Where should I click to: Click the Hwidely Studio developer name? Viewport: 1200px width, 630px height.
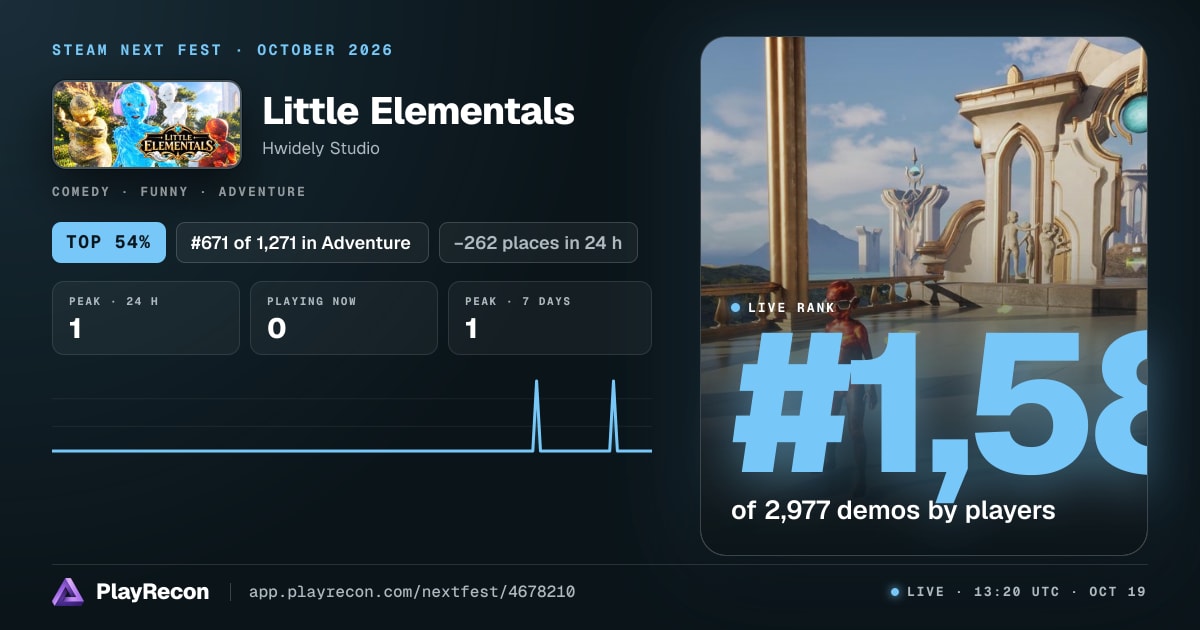pyautogui.click(x=321, y=149)
